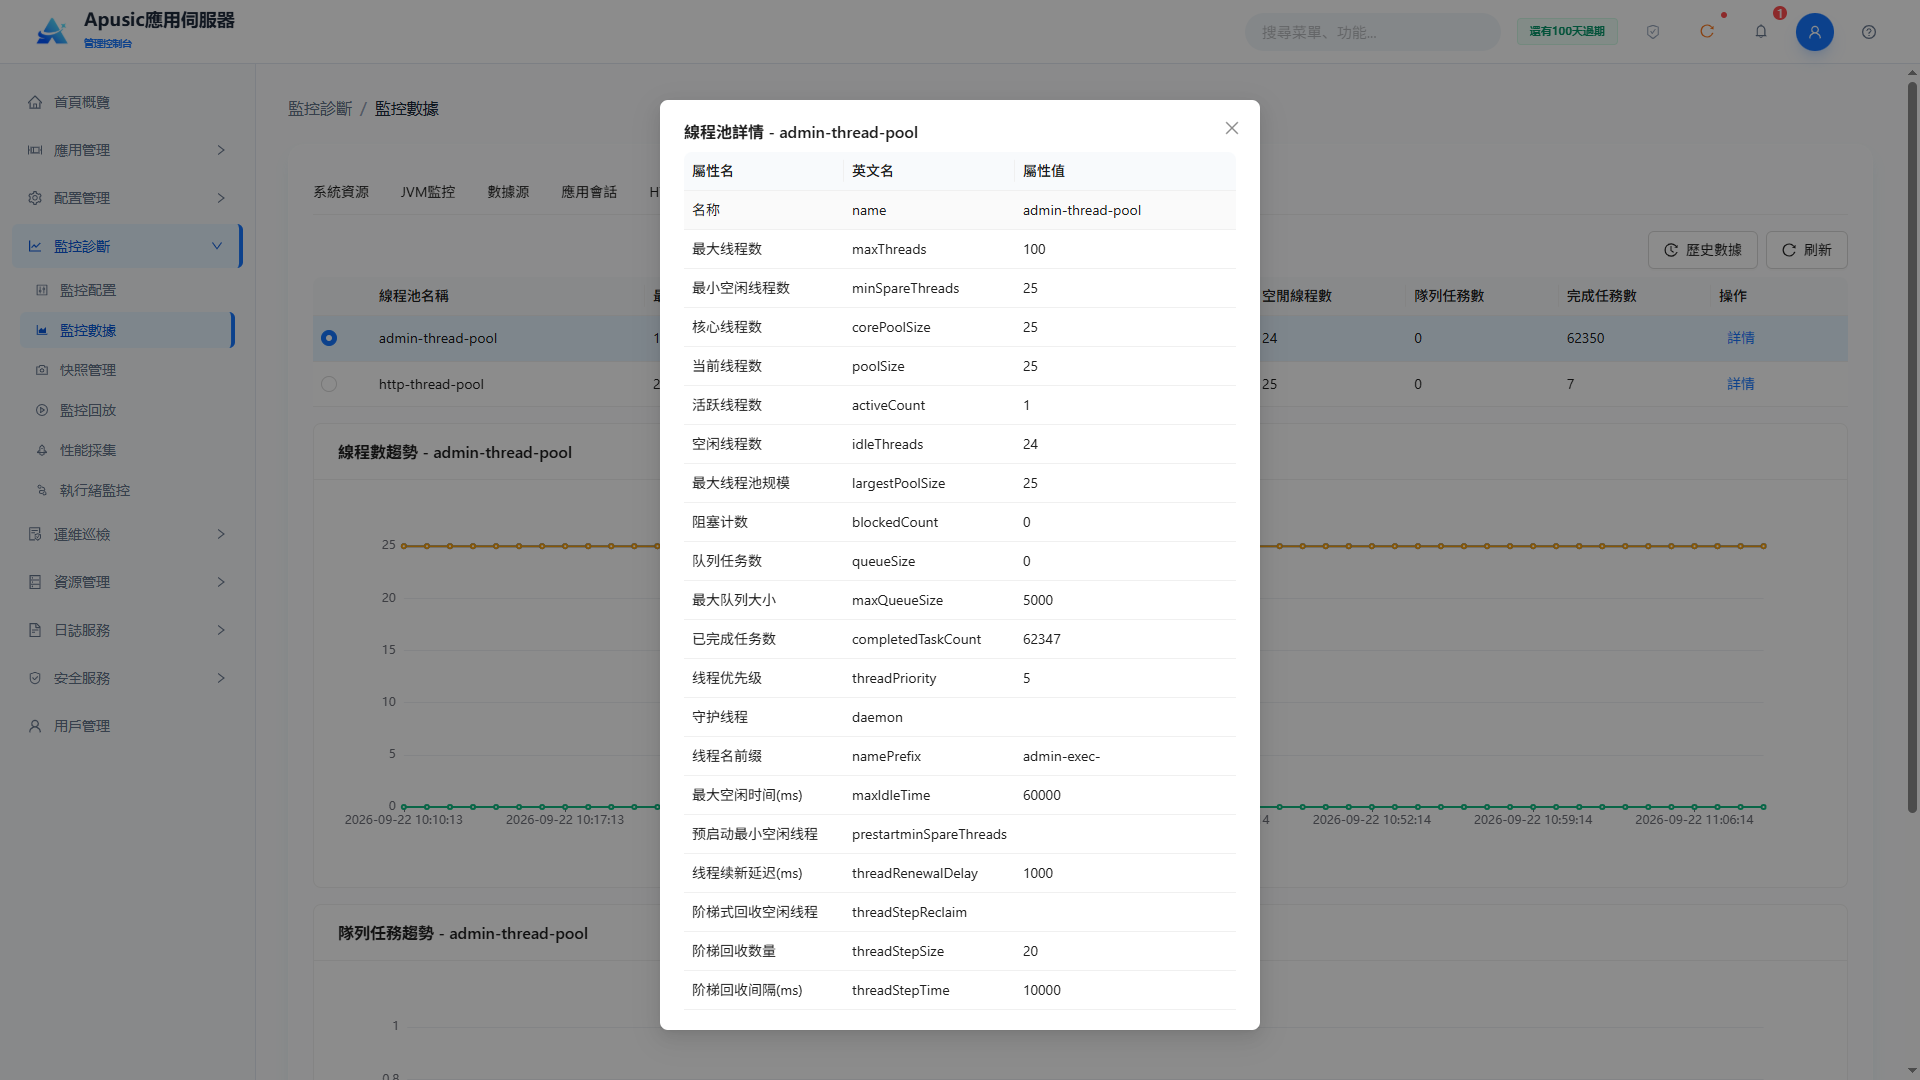Expand the 安全服務 menu chevron
Screen dimensions: 1920x1080
[x=221, y=678]
